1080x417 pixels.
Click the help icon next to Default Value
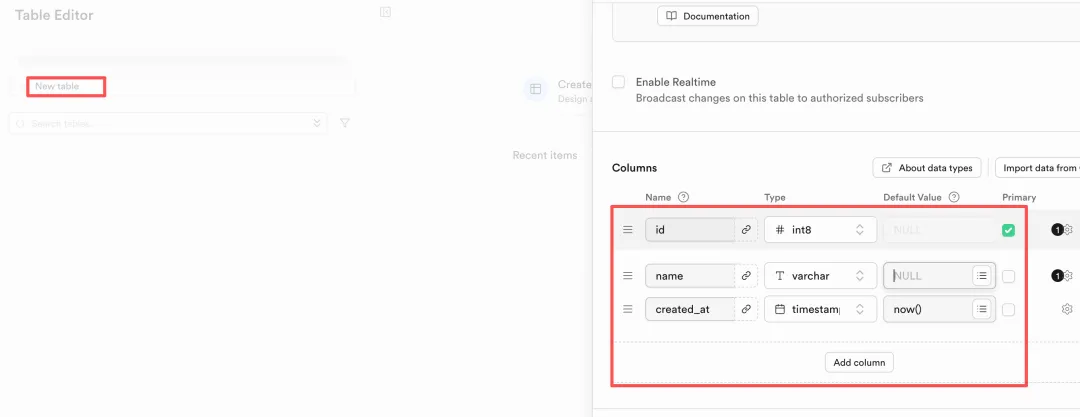(x=954, y=198)
